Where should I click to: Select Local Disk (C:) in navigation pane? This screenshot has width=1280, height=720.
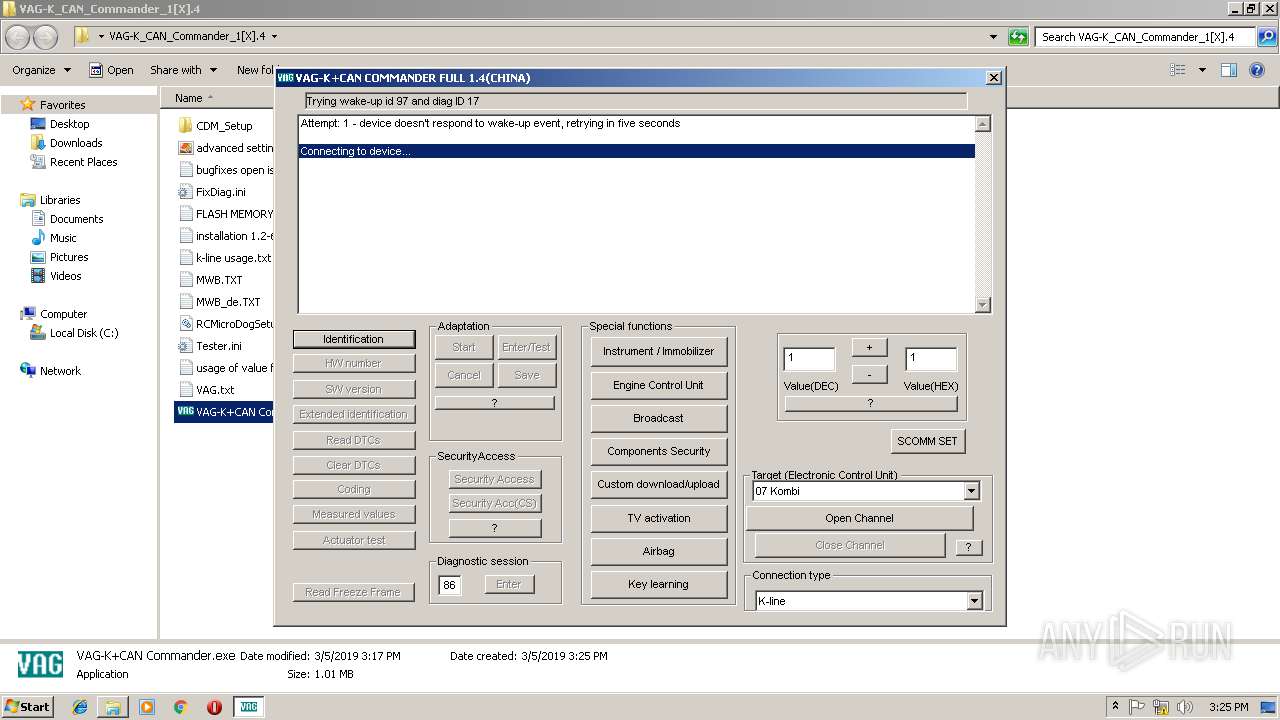[x=84, y=333]
